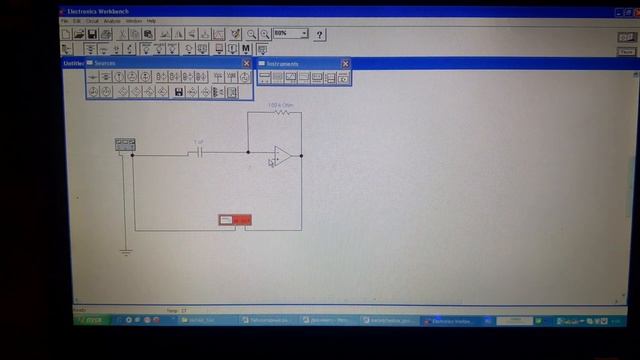Create a new circuit file

66,34
